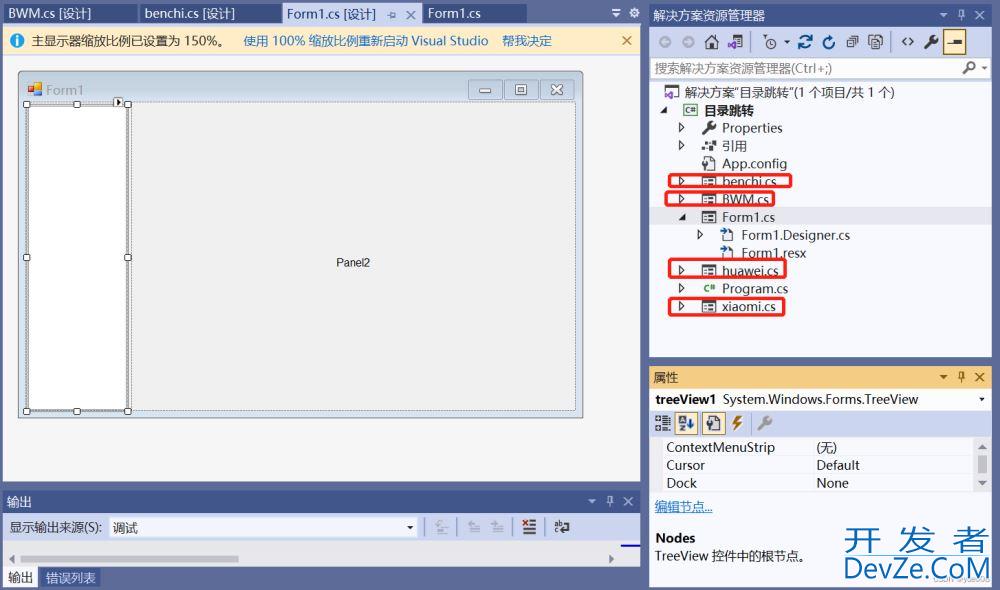This screenshot has height=590, width=1000.
Task: Click the Output panel horizontal scrollbar thumb
Action: [129, 559]
